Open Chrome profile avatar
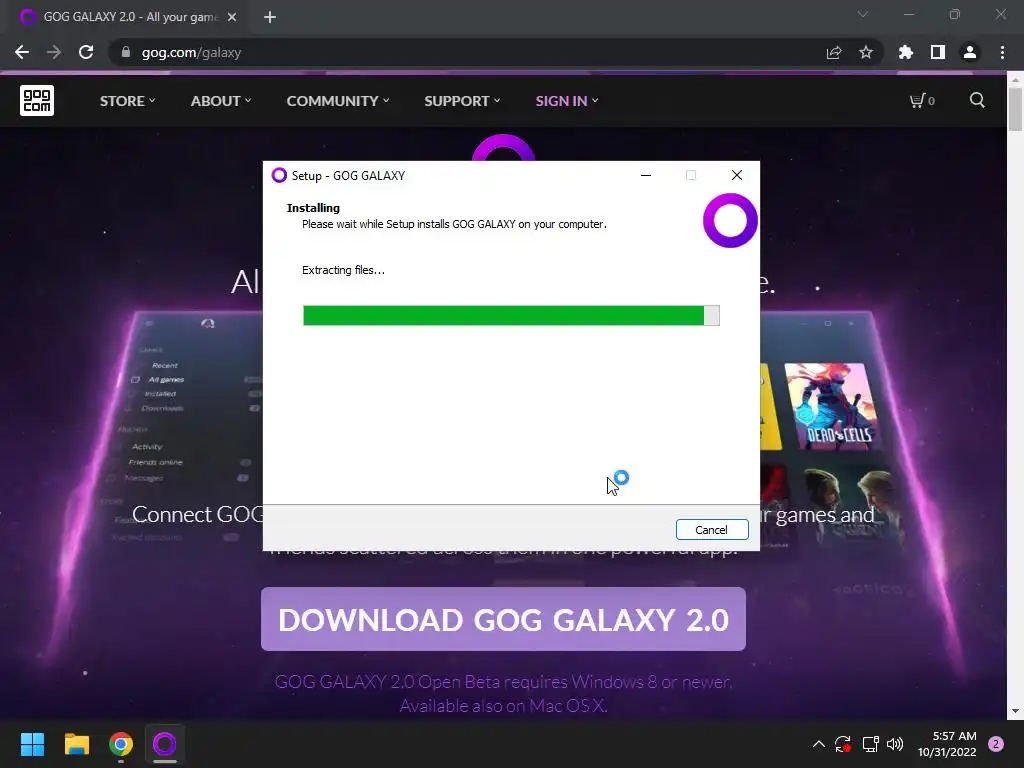This screenshot has height=768, width=1024. 970,52
